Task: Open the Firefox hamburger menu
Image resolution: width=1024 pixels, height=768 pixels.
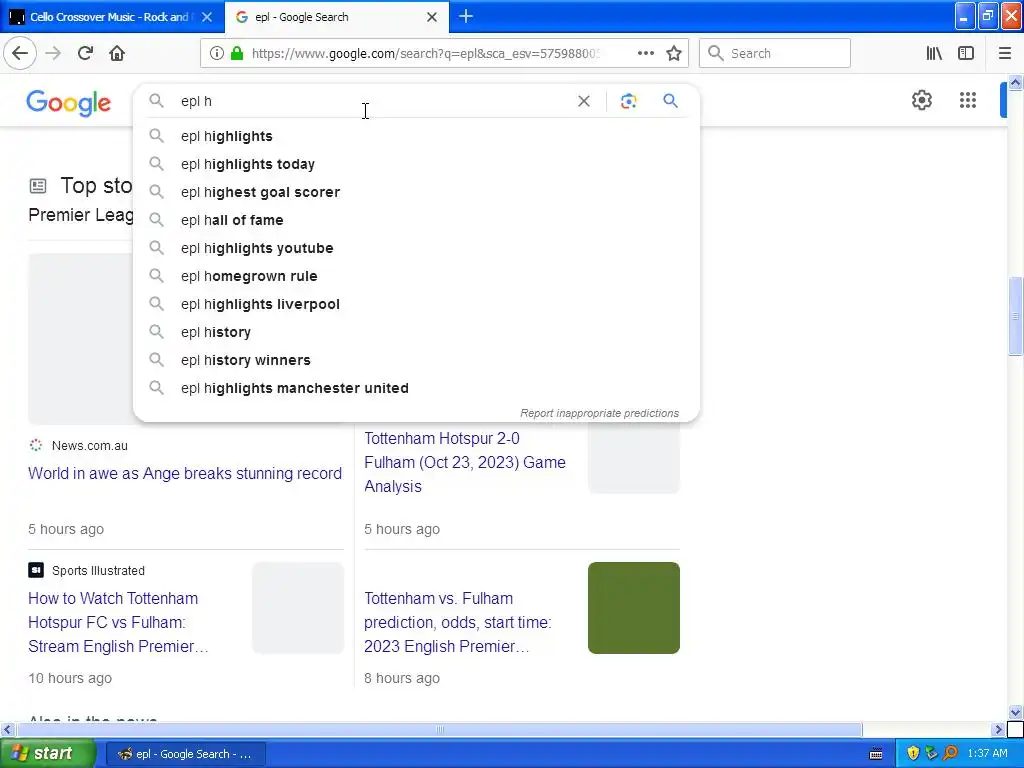Action: (x=1004, y=53)
